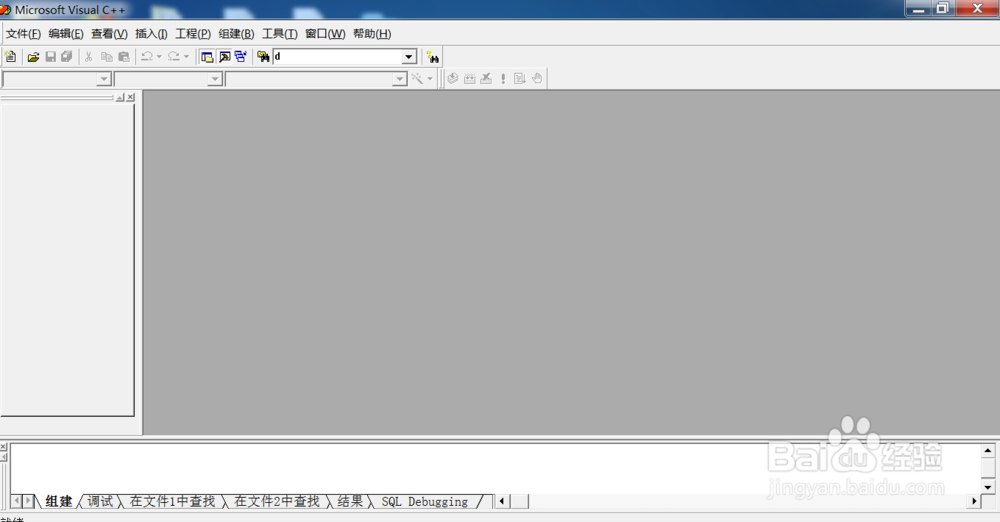Open the Window List icon

[240, 57]
